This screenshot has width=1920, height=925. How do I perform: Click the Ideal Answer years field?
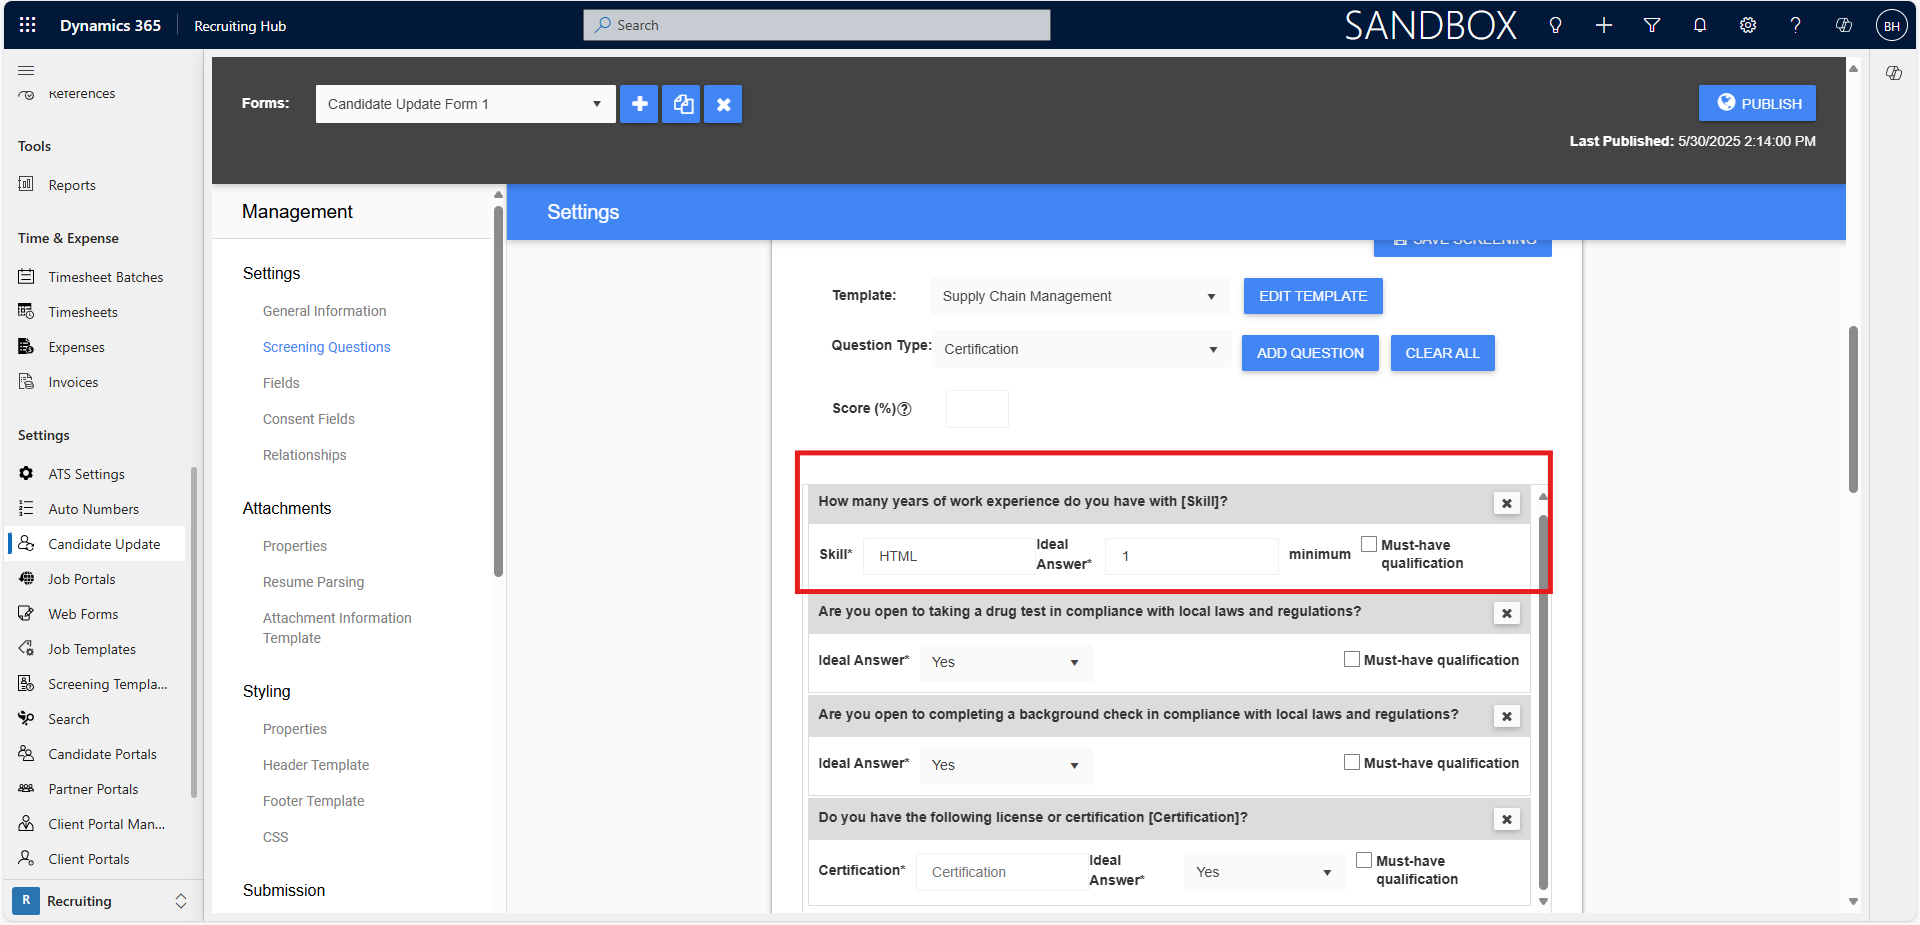(1191, 556)
